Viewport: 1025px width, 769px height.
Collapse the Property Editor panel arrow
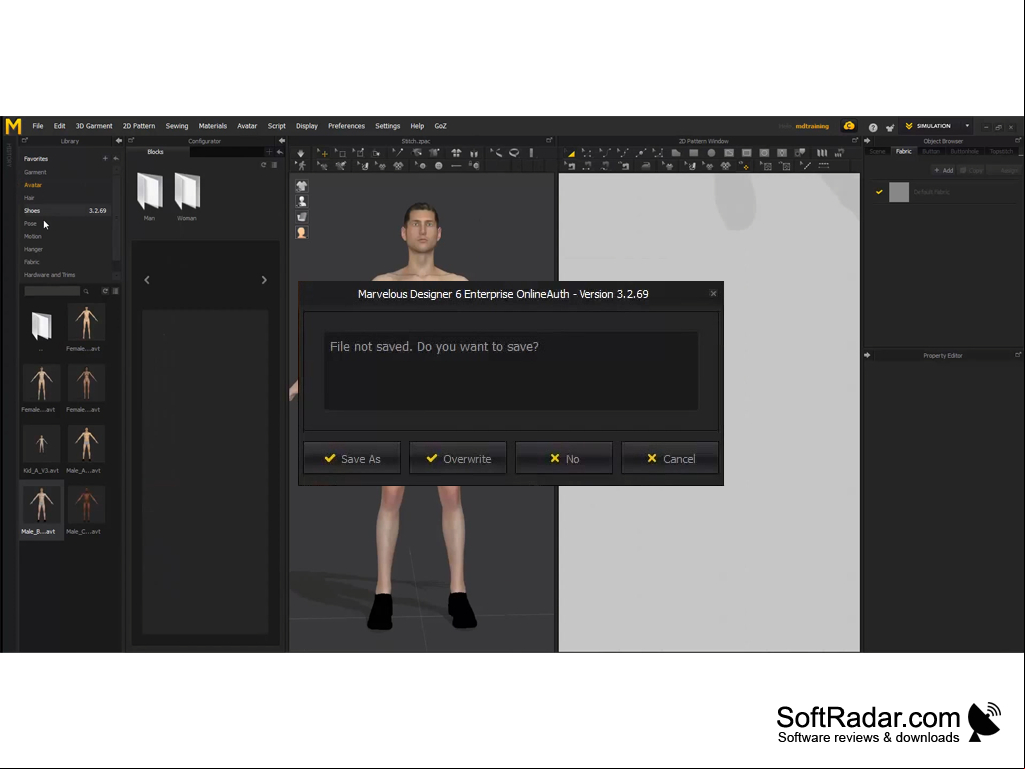tap(867, 355)
